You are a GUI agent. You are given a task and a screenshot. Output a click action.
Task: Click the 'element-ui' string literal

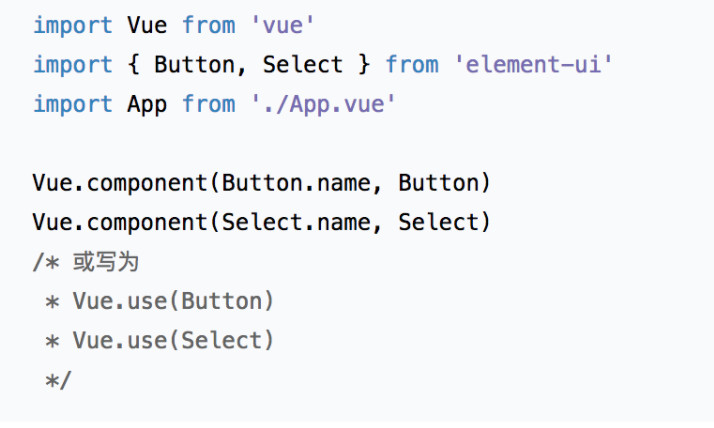click(533, 64)
